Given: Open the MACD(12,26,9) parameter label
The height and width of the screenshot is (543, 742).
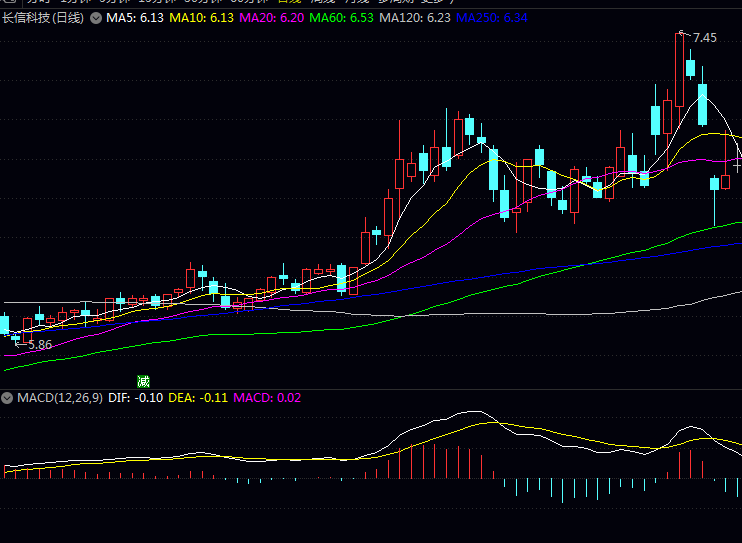Looking at the screenshot, I should coord(59,397).
